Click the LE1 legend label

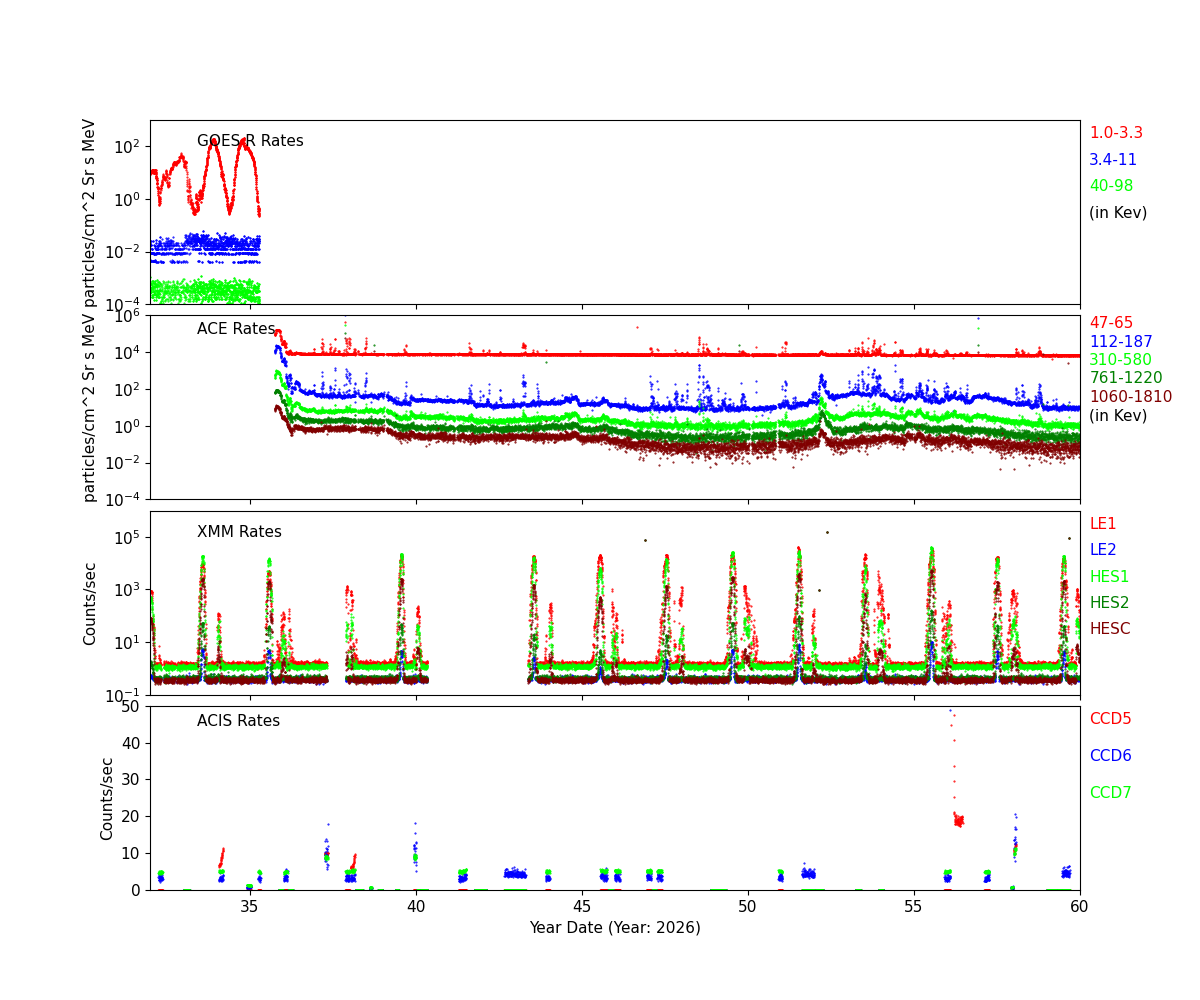[x=1102, y=524]
